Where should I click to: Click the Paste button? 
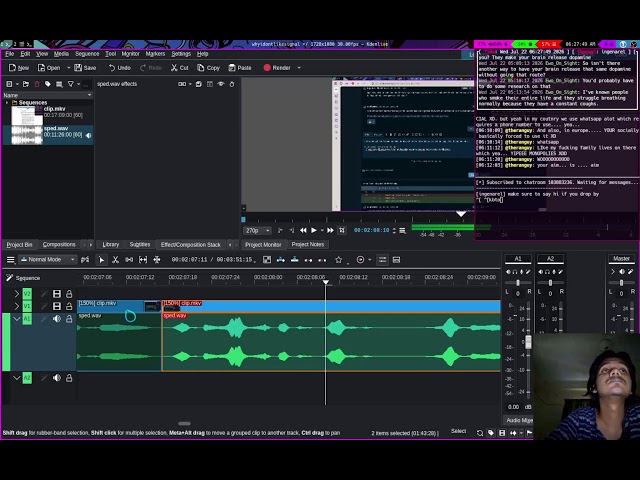pos(240,68)
